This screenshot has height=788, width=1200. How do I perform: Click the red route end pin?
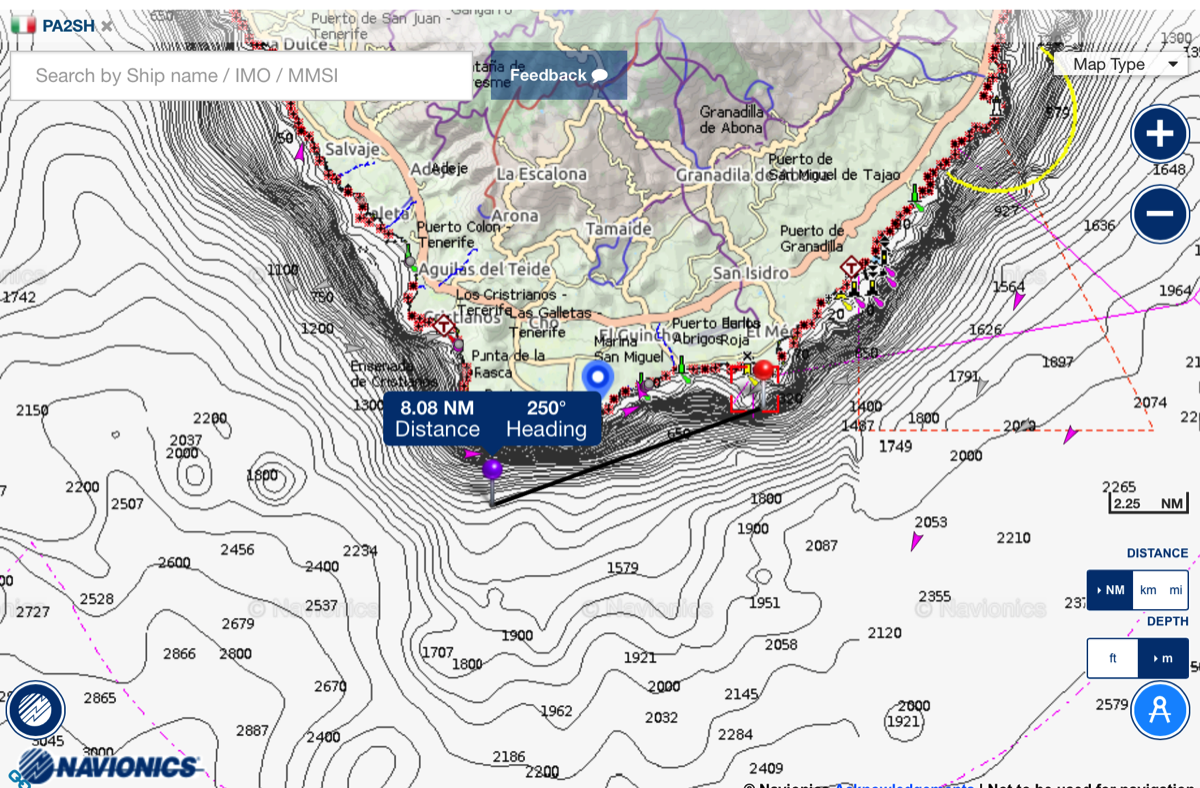[x=764, y=383]
